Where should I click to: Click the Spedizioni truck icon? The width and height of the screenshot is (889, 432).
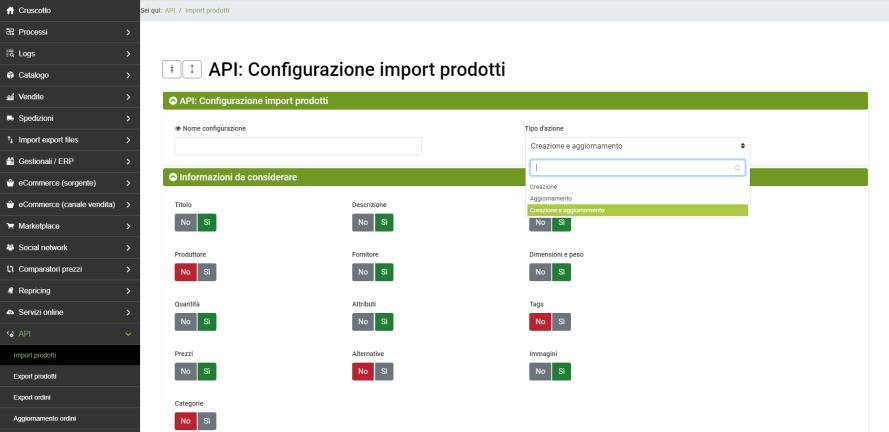click(x=10, y=118)
